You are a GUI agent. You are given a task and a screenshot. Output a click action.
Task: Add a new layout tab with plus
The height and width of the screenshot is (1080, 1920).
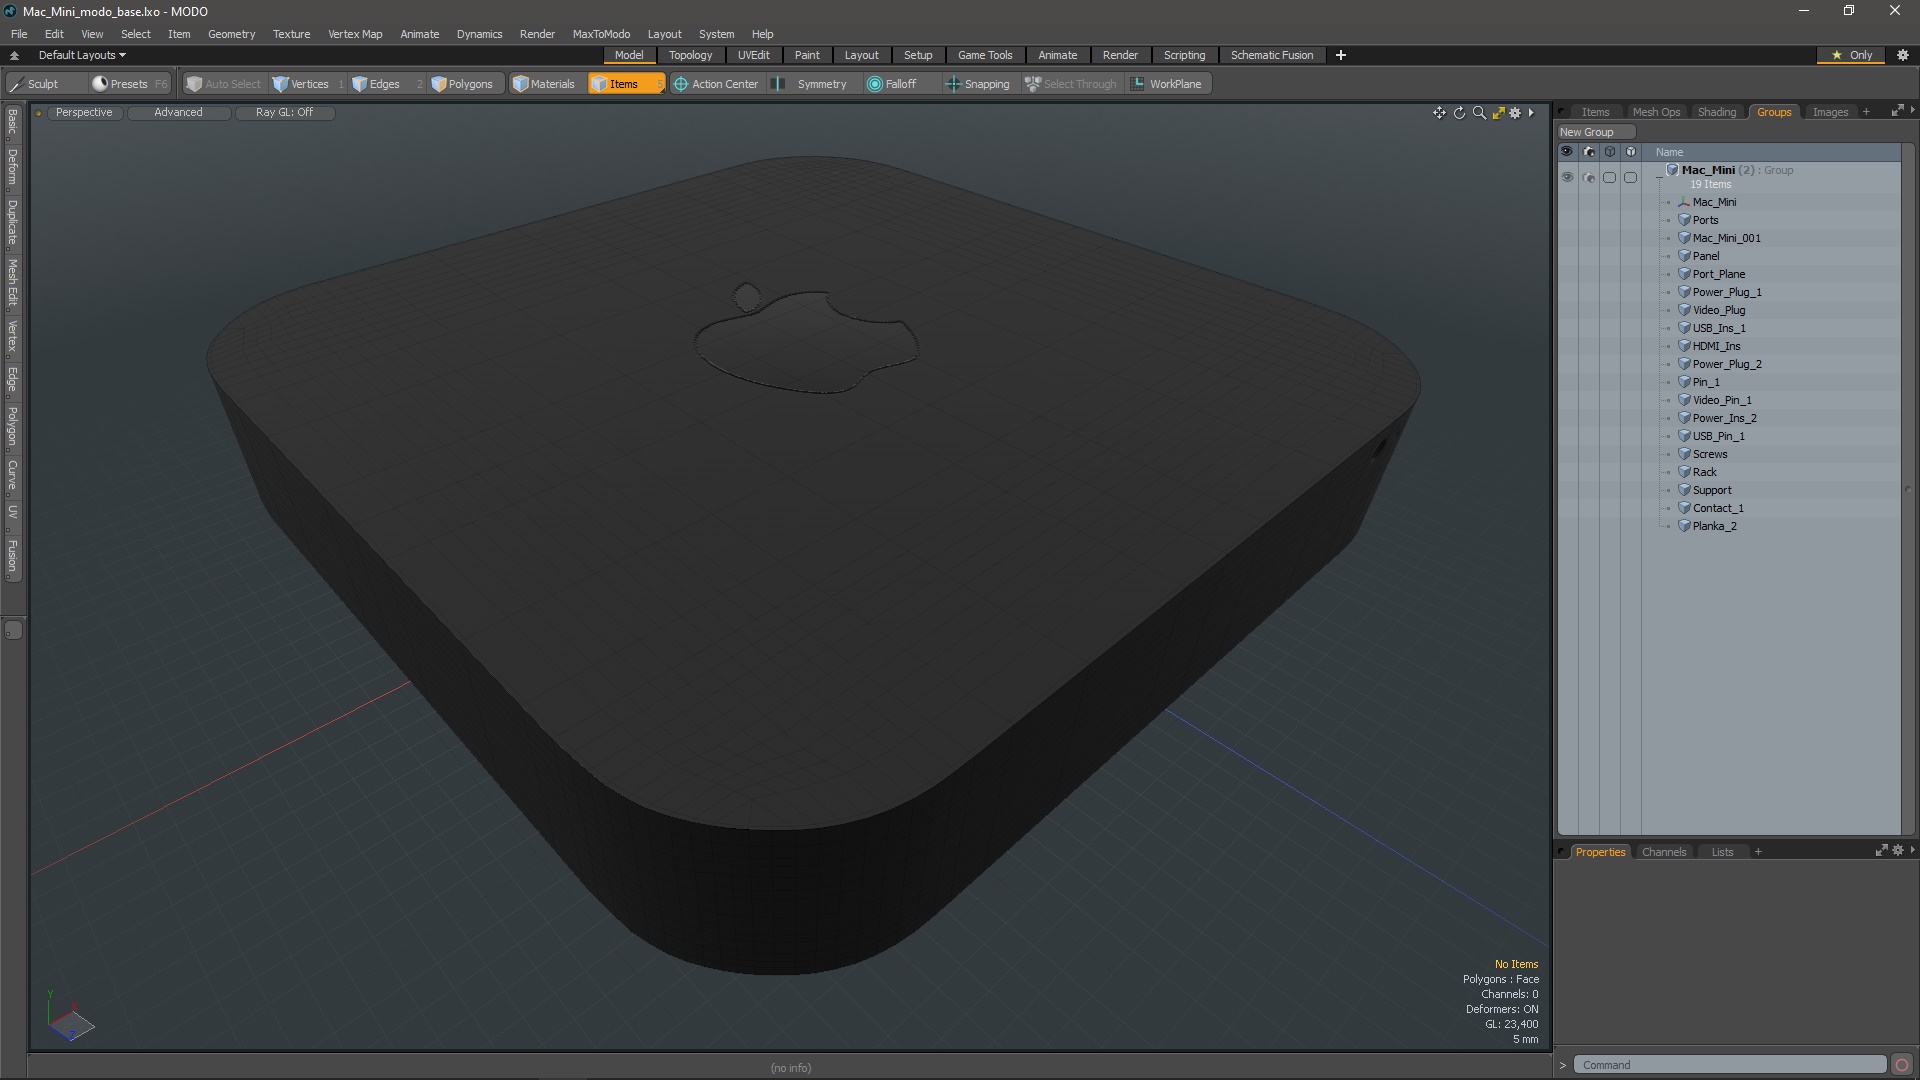pos(1341,55)
